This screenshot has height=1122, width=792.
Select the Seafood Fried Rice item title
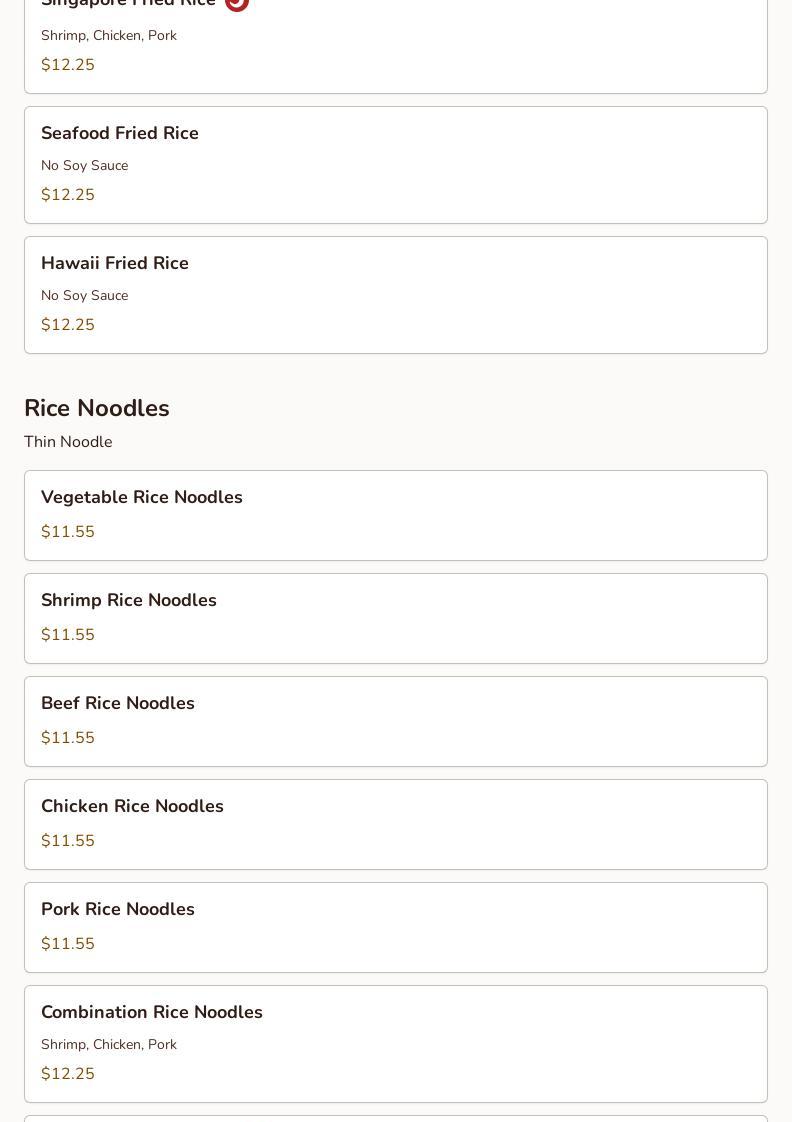point(120,133)
